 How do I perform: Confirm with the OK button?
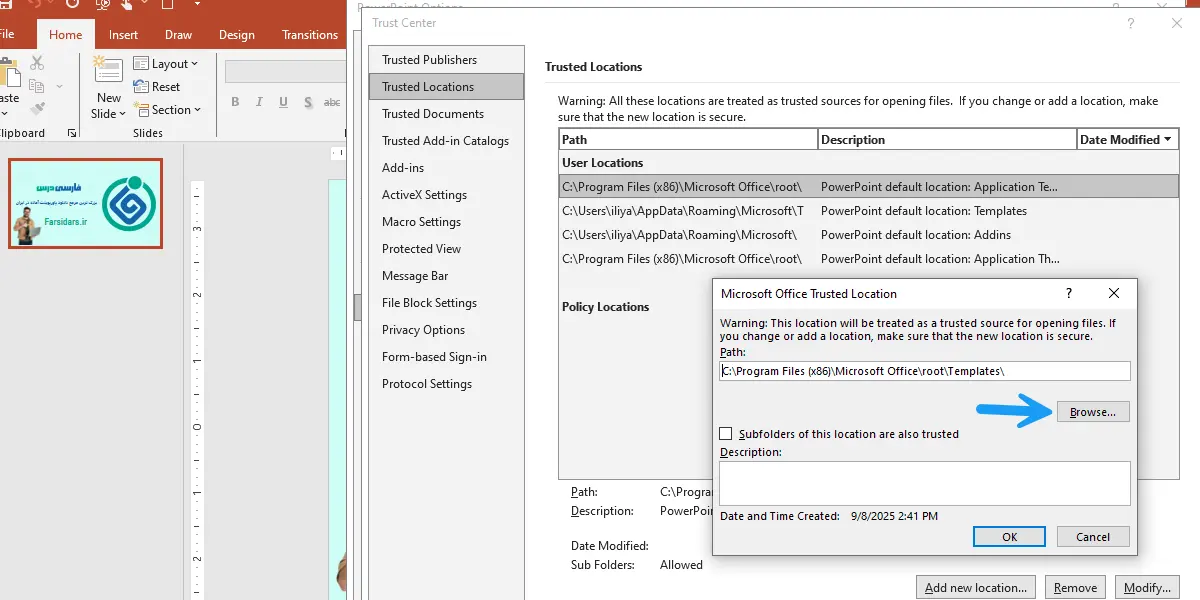(x=1010, y=537)
